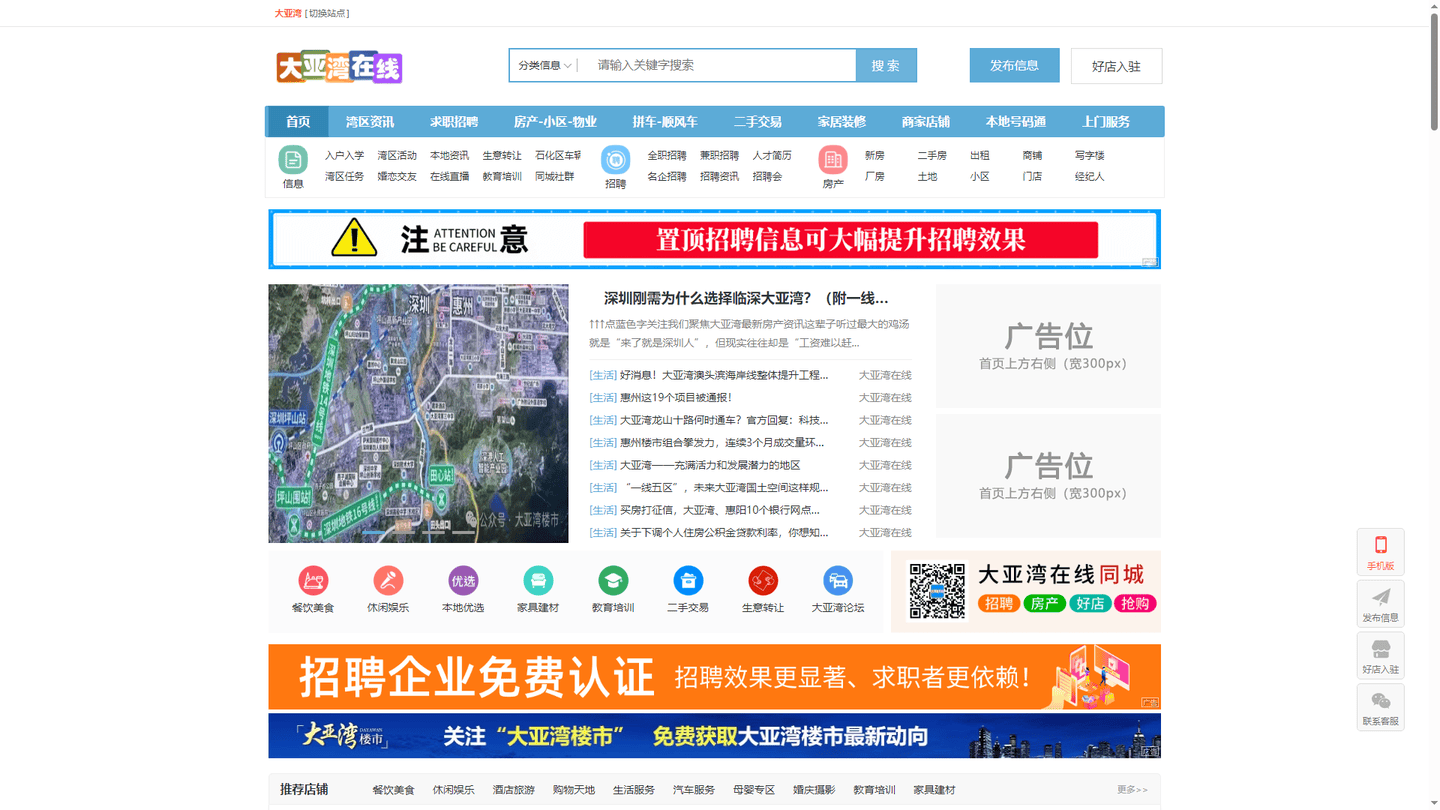Open the 上门服务 navigation tab
Image resolution: width=1440 pixels, height=810 pixels.
[1106, 122]
